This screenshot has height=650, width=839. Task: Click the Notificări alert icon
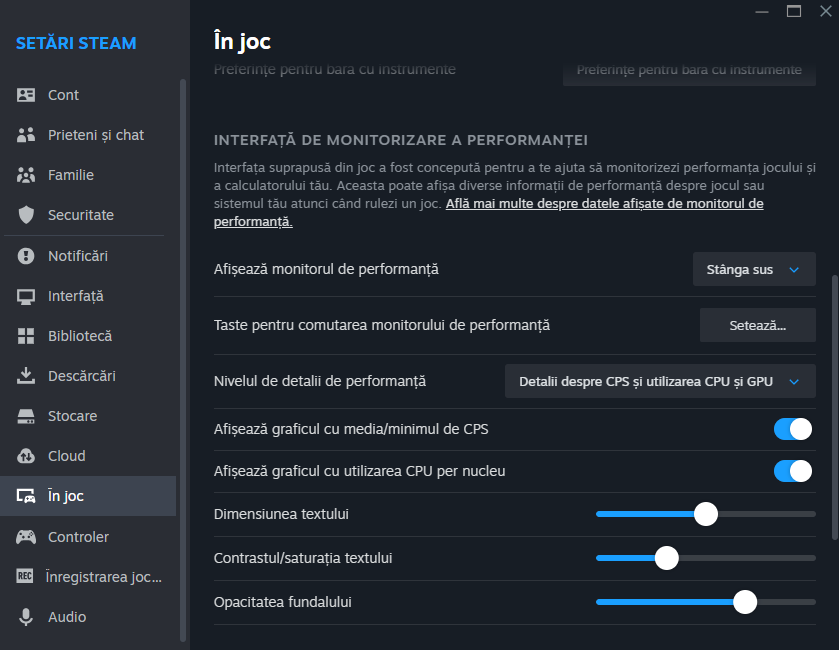(27, 256)
